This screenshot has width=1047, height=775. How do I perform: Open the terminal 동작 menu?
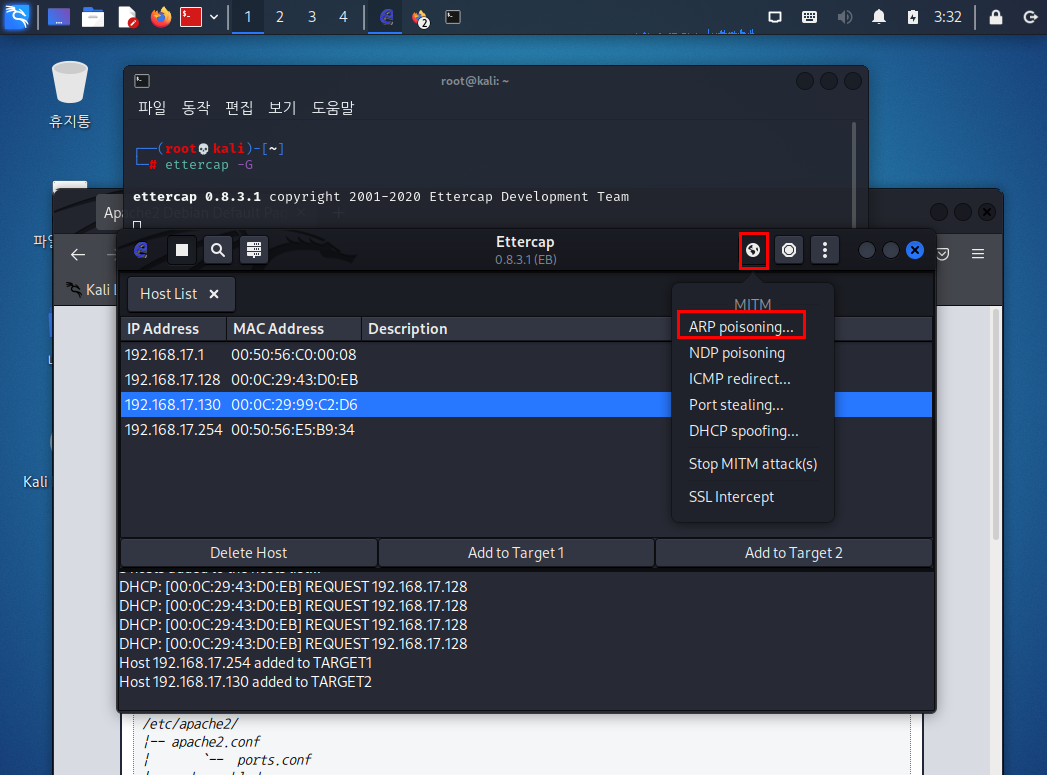point(196,107)
